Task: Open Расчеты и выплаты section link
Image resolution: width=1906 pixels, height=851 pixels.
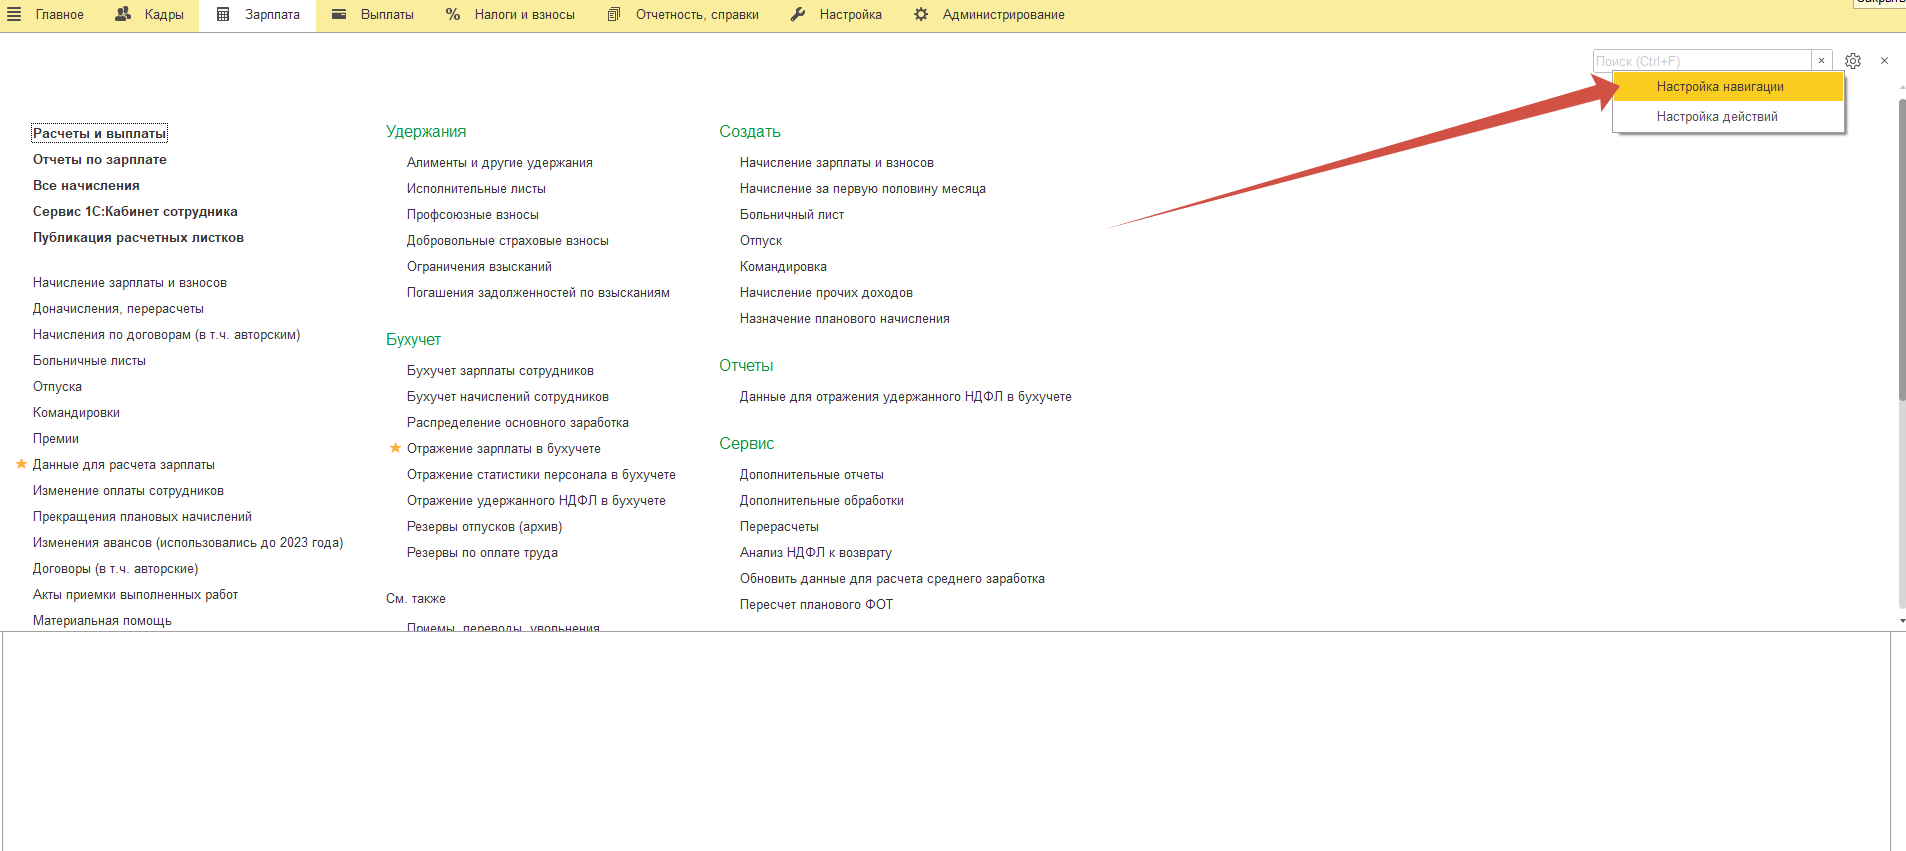Action: pyautogui.click(x=99, y=134)
